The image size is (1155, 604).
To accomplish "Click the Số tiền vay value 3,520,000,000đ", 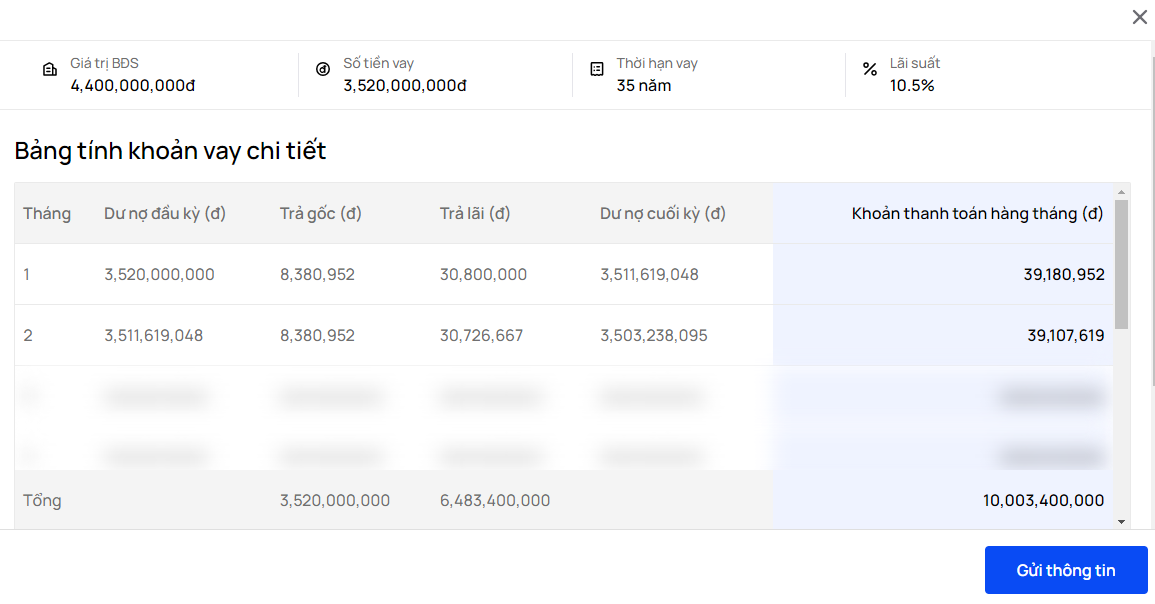I will 404,85.
